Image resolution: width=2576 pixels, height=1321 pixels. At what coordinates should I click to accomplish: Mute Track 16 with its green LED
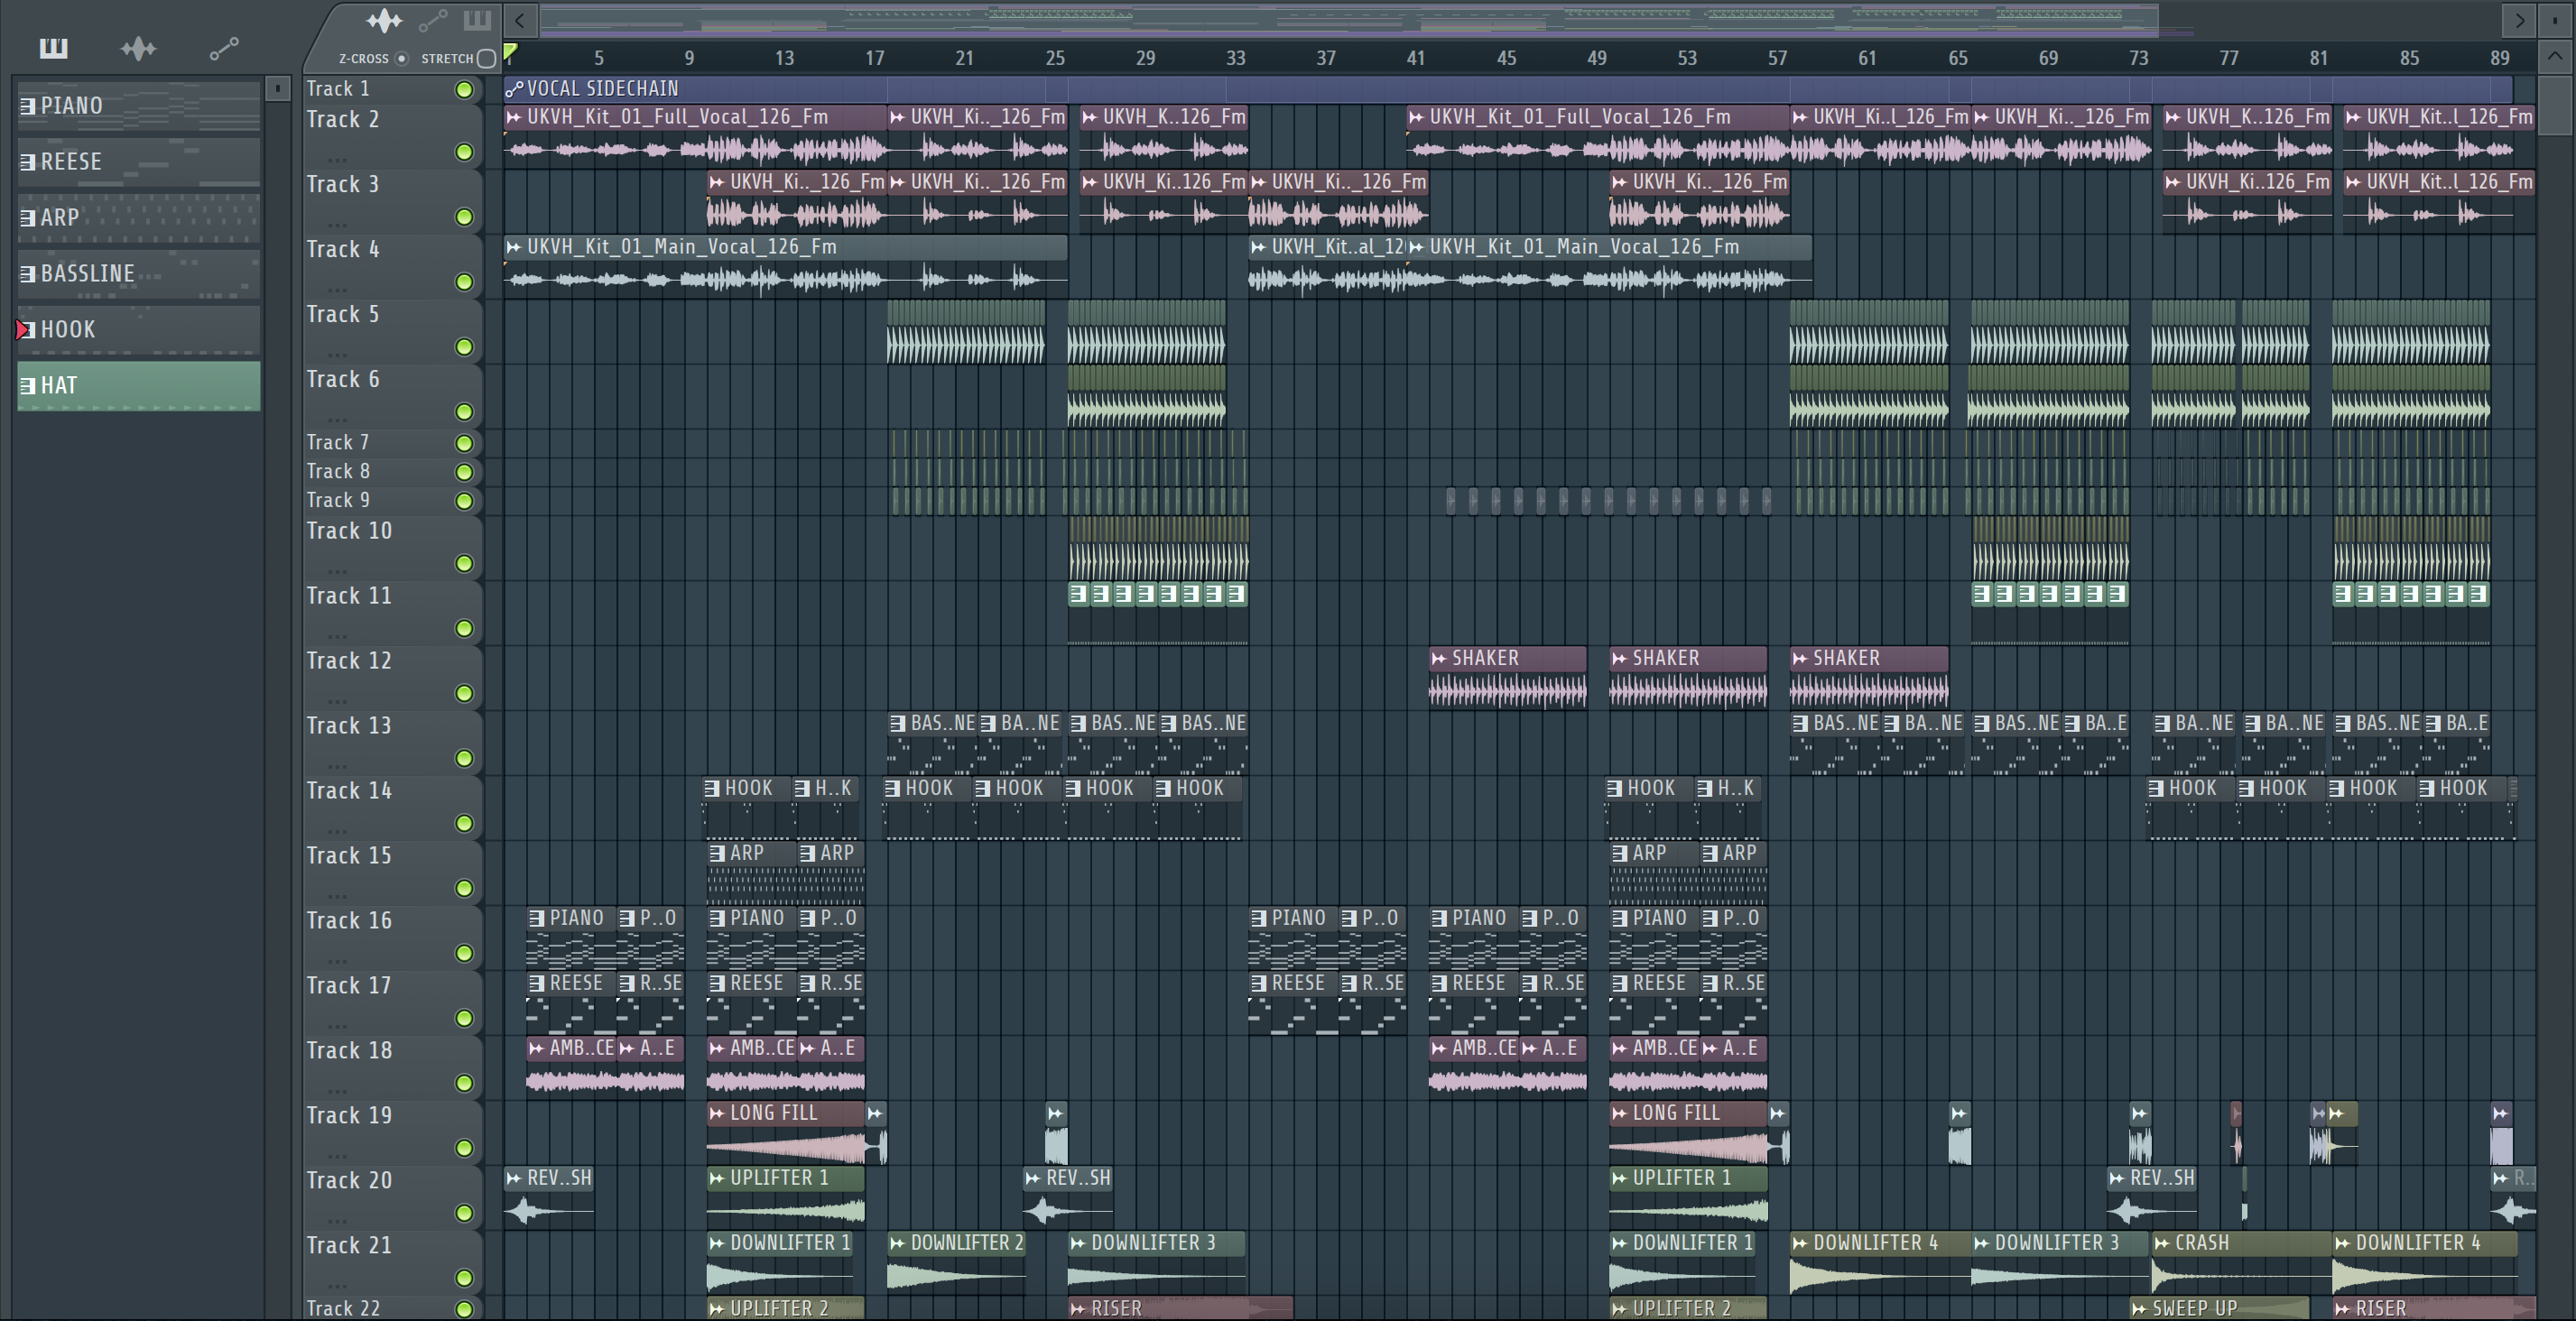(464, 953)
